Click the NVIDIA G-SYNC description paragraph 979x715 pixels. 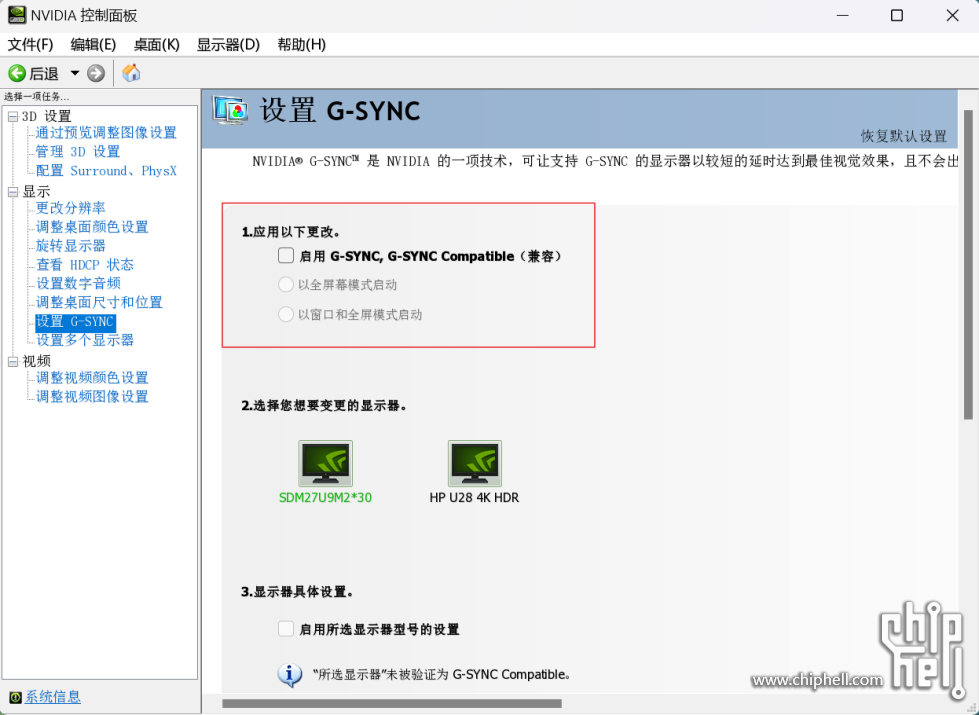pos(604,162)
